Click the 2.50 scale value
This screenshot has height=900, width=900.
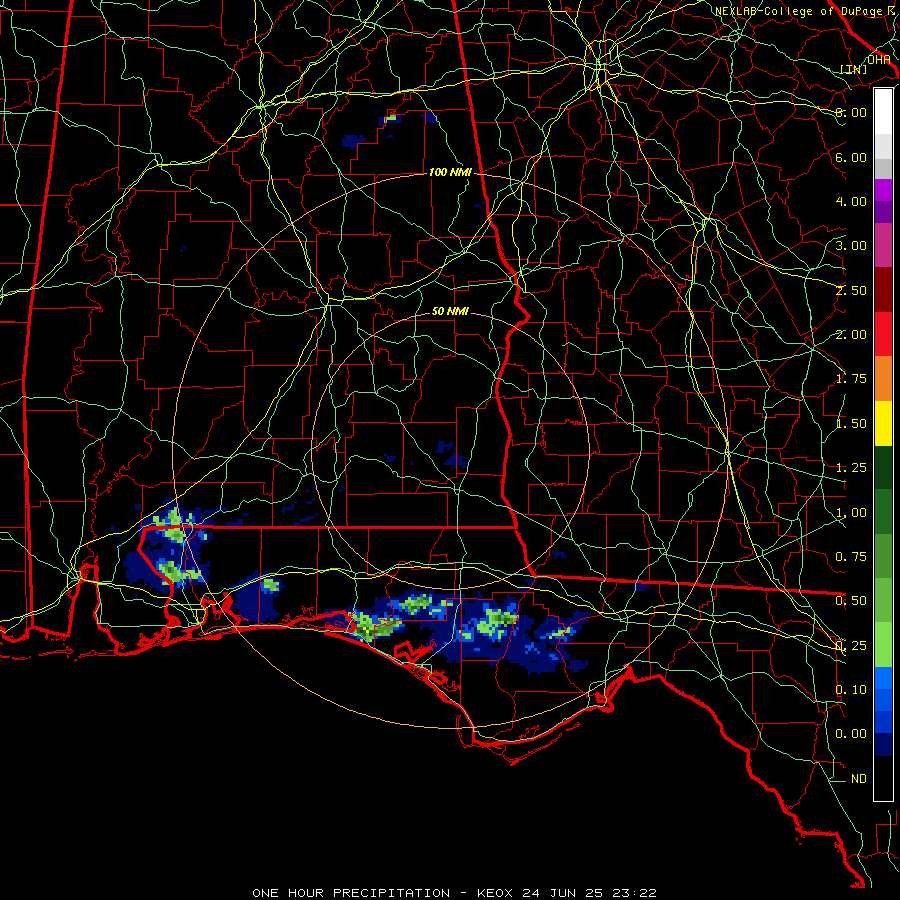pos(851,290)
